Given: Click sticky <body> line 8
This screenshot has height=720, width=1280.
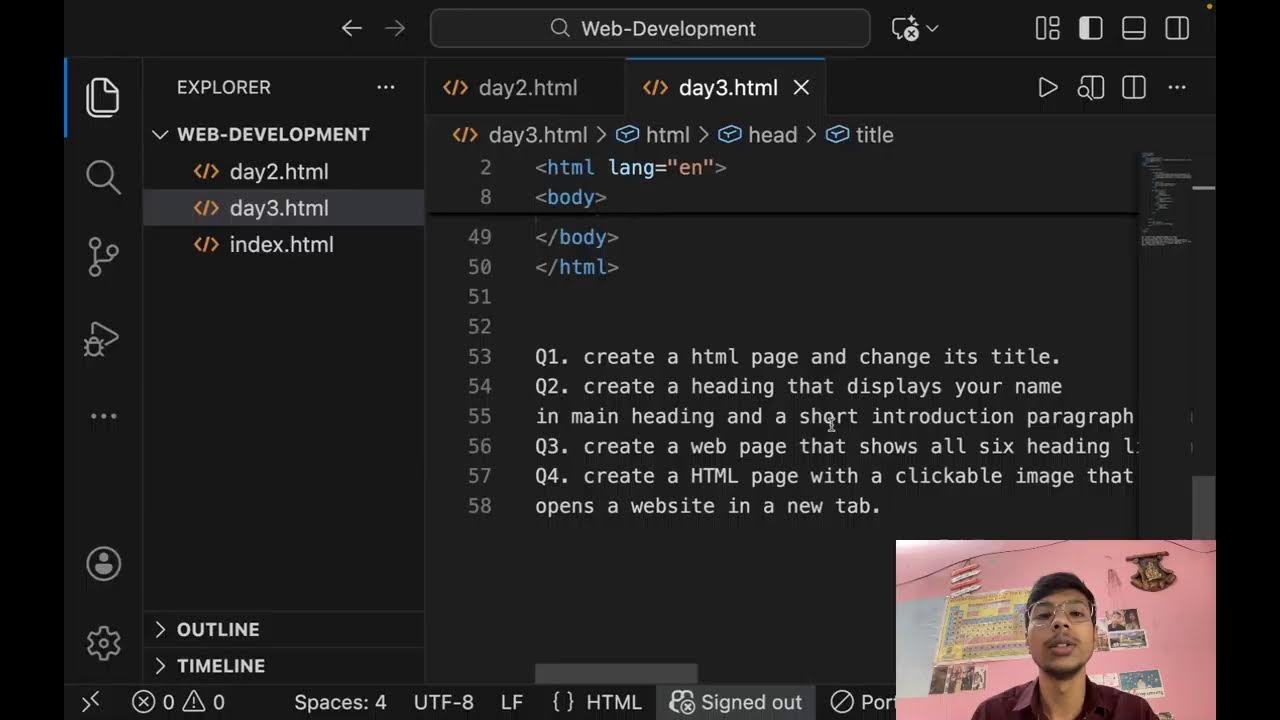Looking at the screenshot, I should 571,197.
